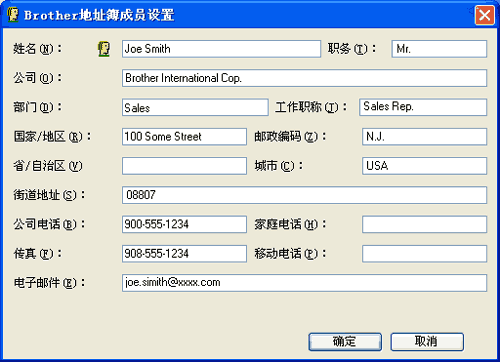Click the field containing 100 Some Street

[x=184, y=137]
